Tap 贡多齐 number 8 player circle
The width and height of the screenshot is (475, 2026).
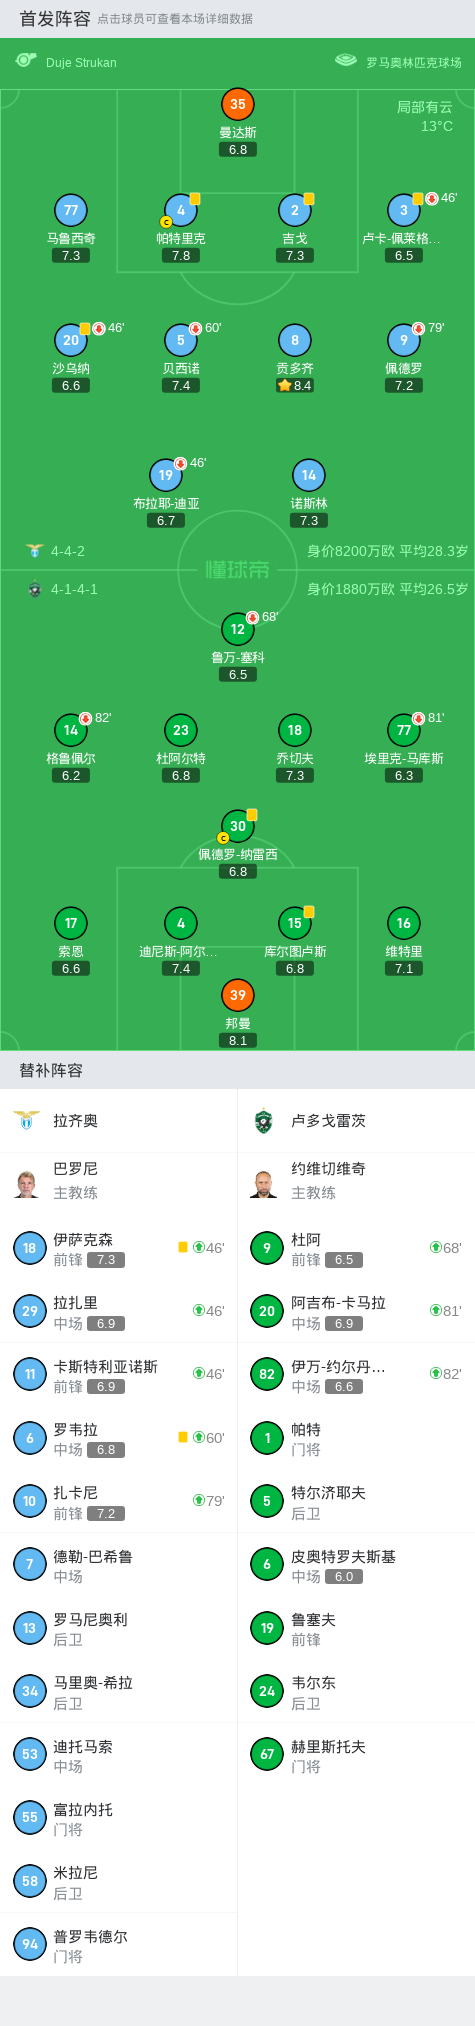(x=294, y=340)
